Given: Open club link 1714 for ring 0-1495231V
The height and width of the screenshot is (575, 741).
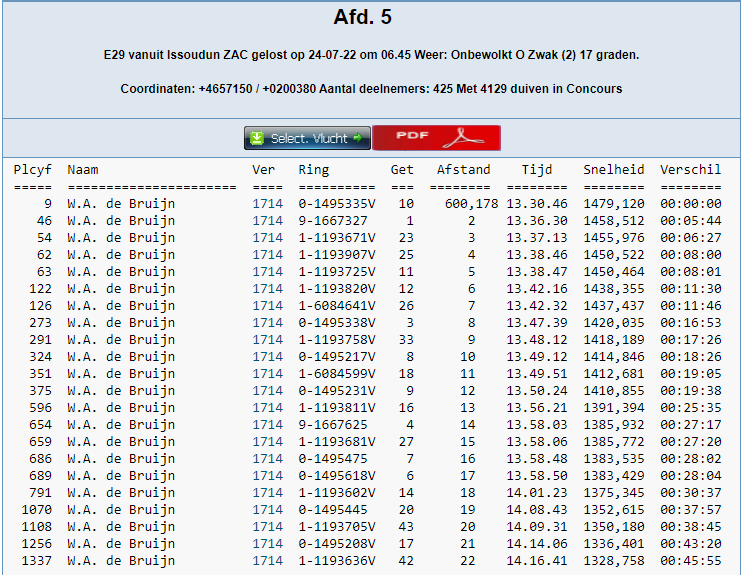Looking at the screenshot, I should coord(267,391).
